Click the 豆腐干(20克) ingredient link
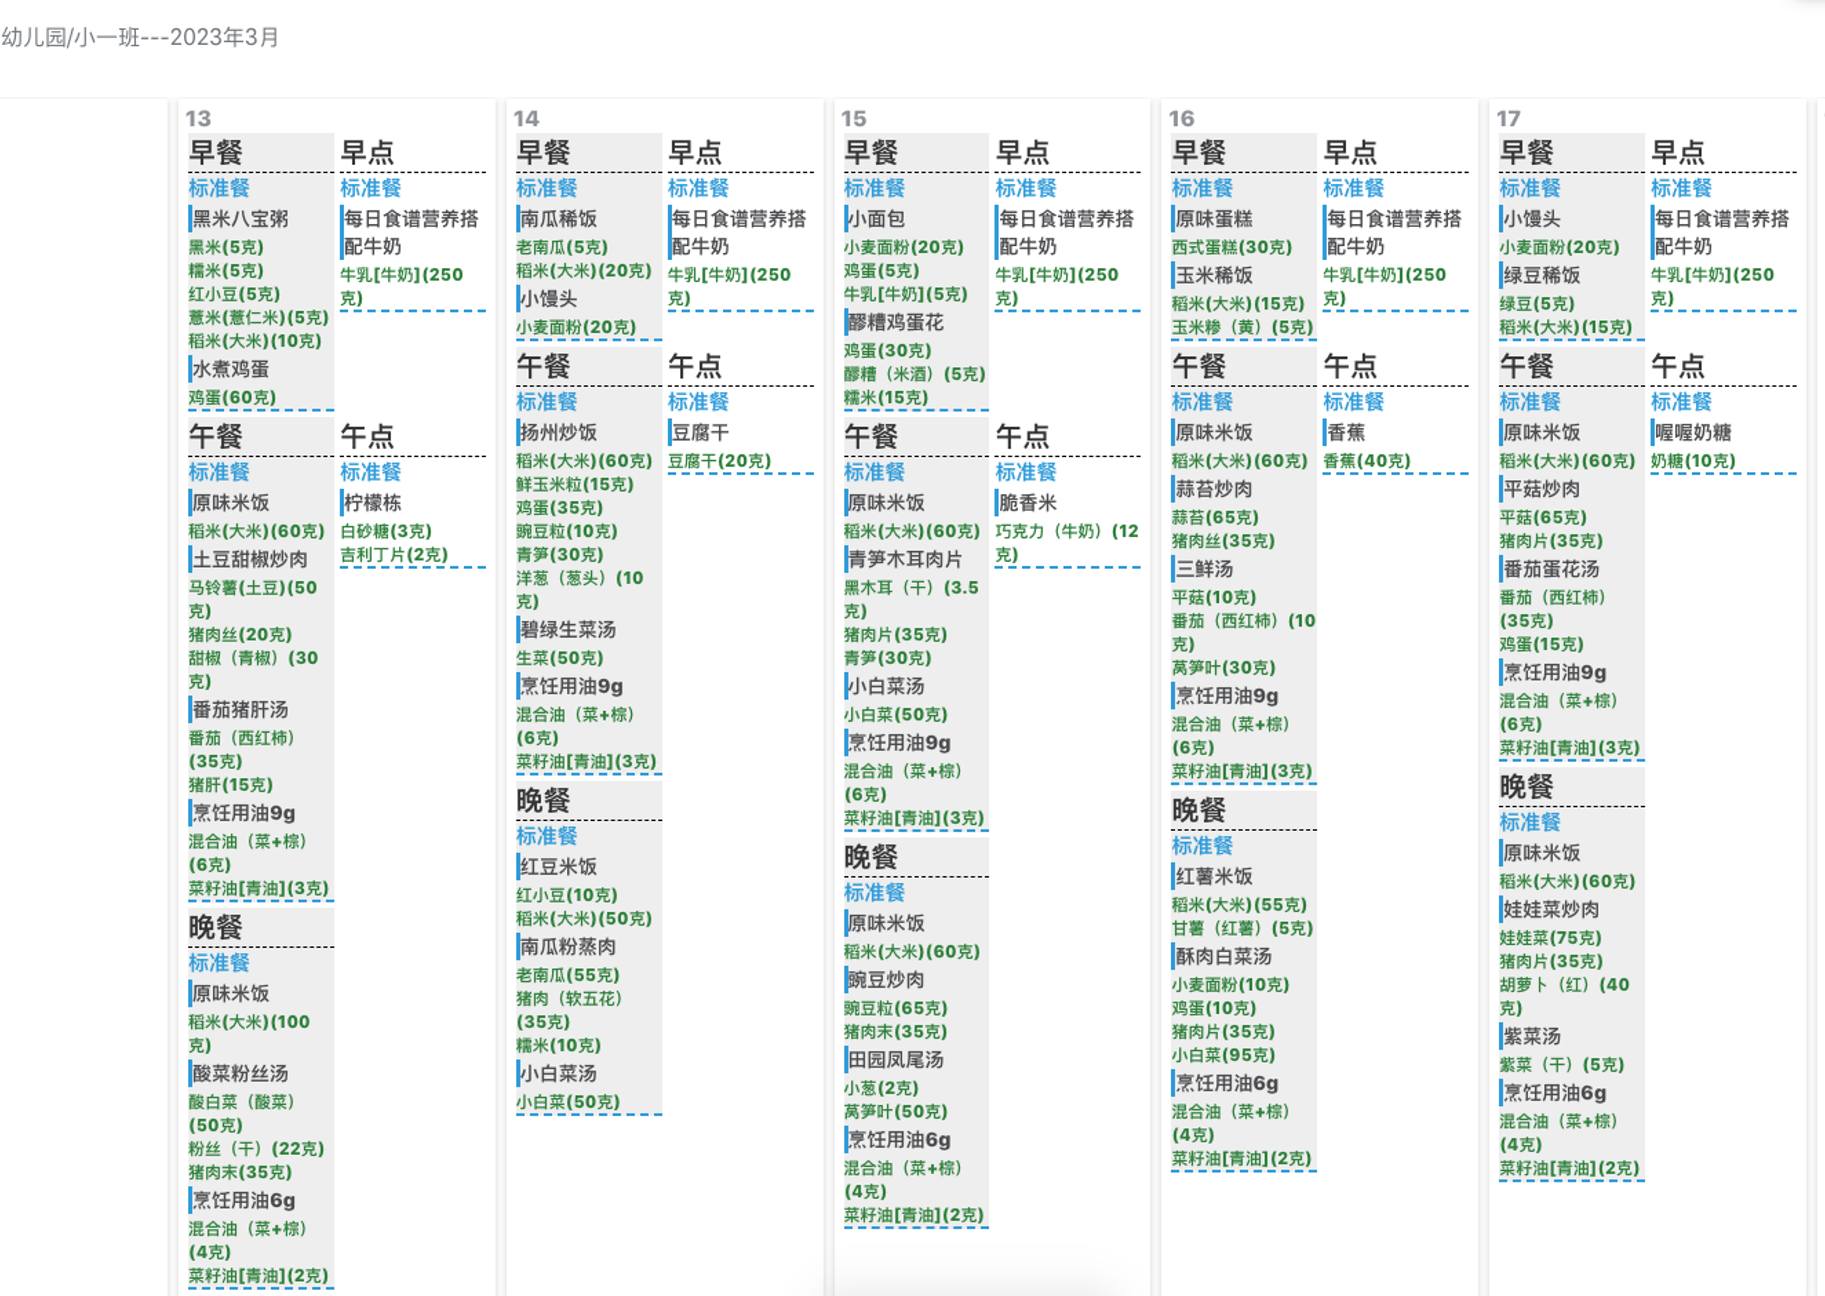Viewport: 1825px width, 1296px height. (x=719, y=461)
